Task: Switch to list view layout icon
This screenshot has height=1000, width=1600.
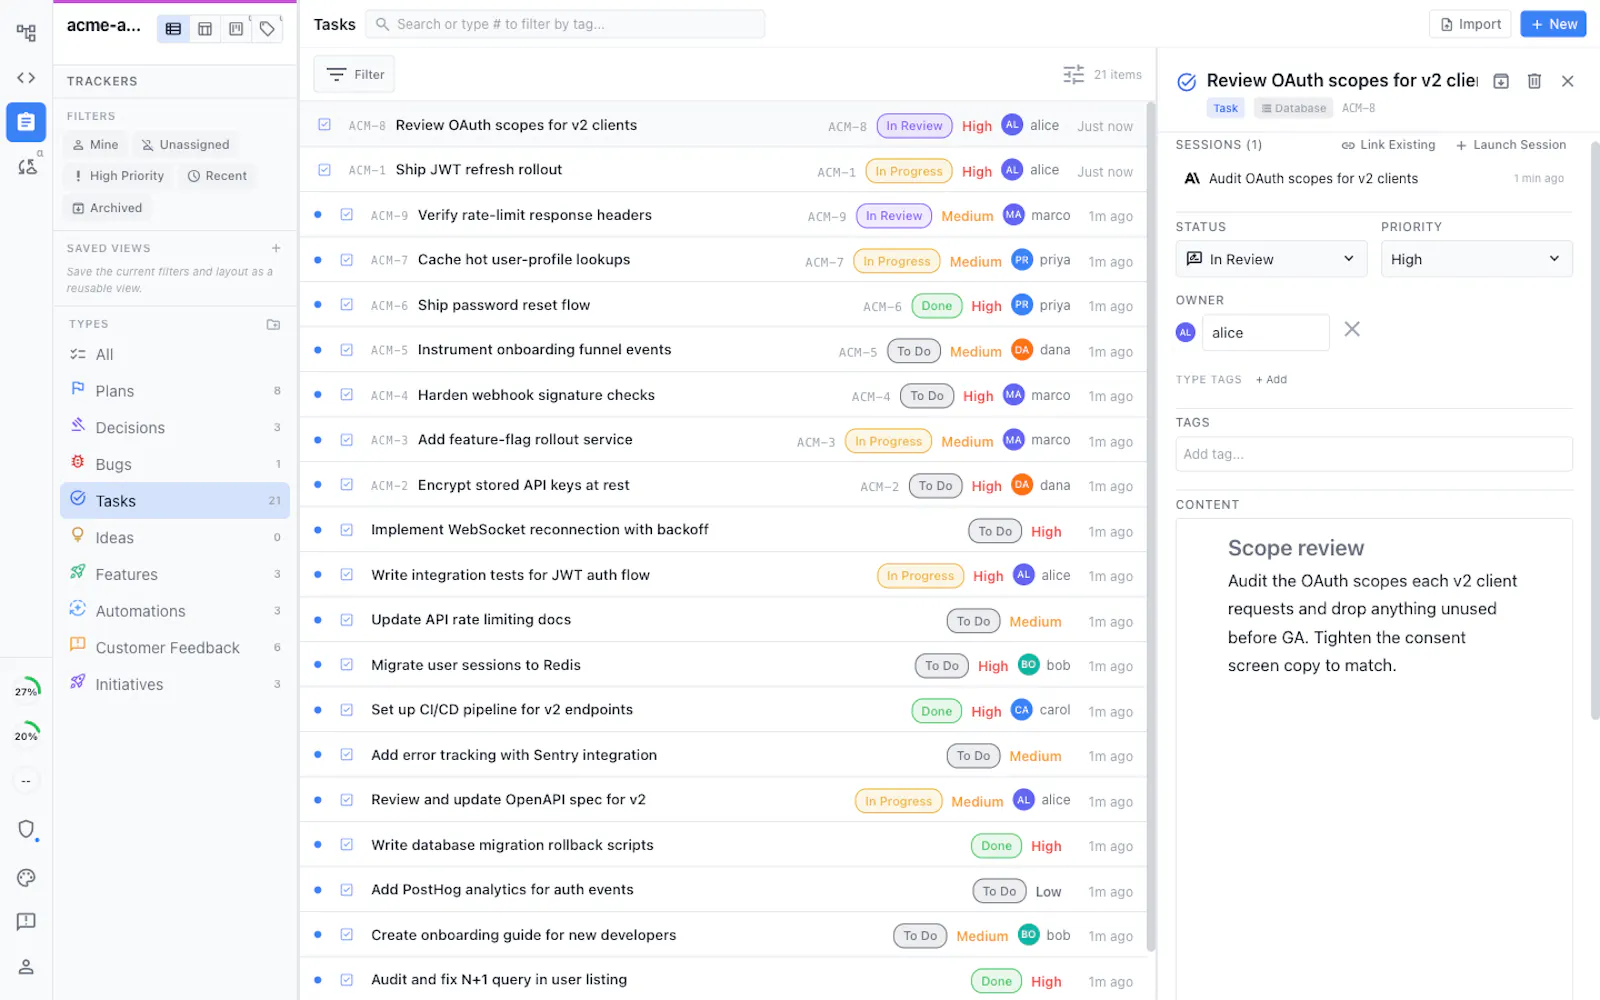Action: 173,29
